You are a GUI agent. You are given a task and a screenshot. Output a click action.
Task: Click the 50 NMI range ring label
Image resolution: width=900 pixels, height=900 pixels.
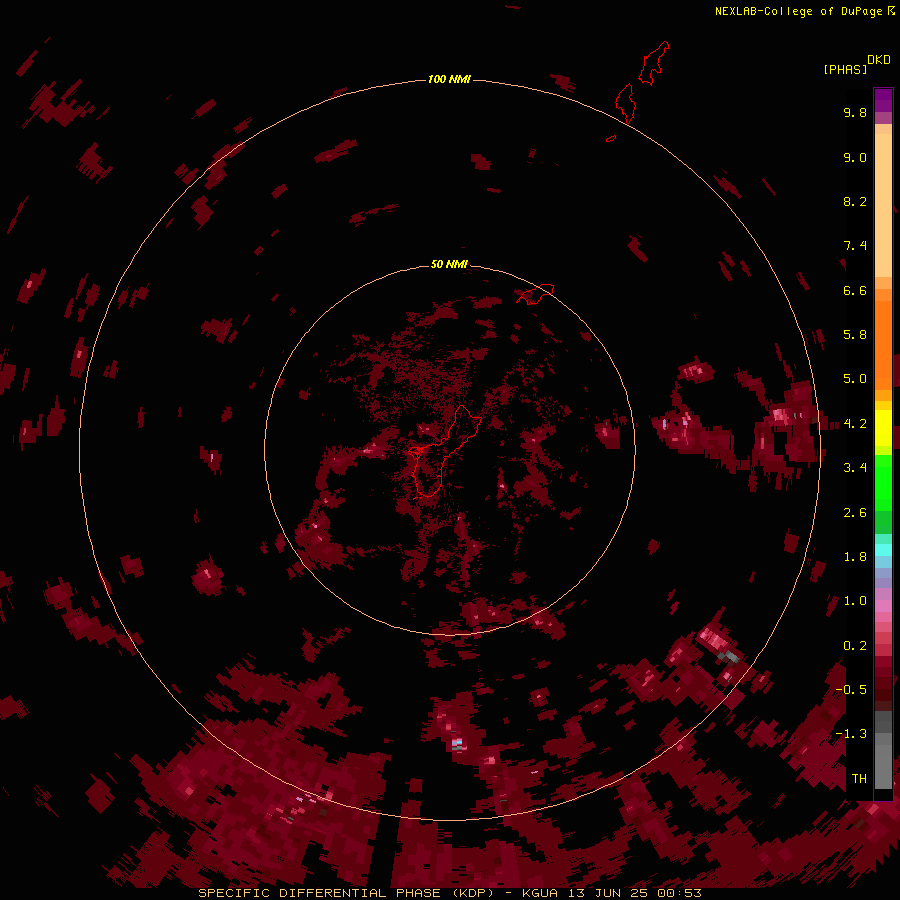(449, 264)
